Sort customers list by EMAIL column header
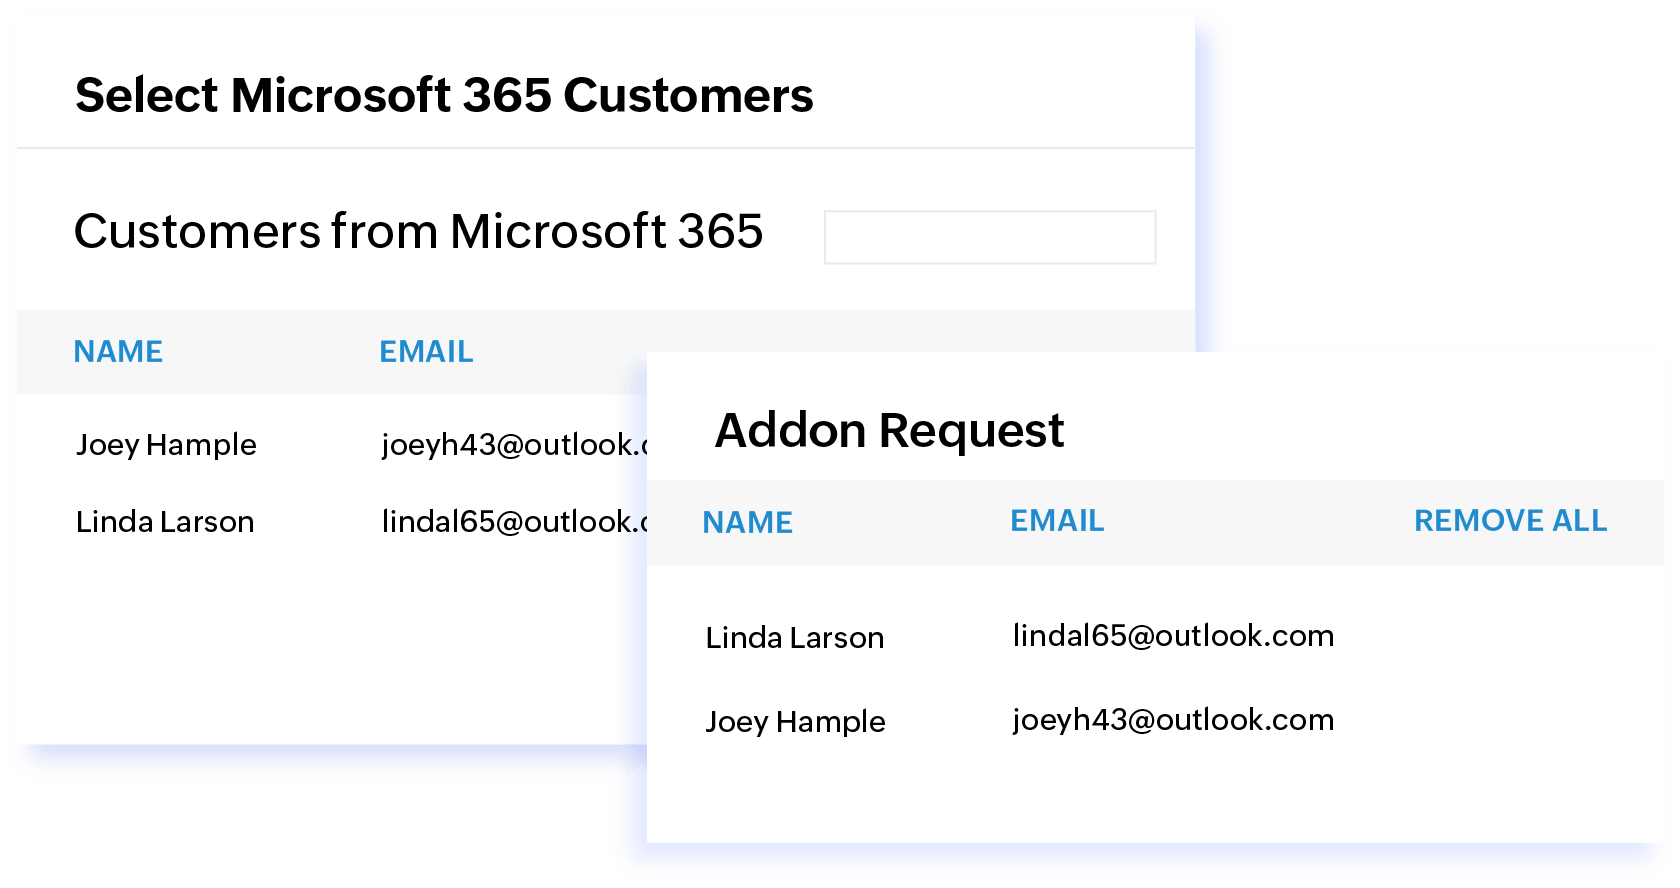1680x888 pixels. point(426,352)
